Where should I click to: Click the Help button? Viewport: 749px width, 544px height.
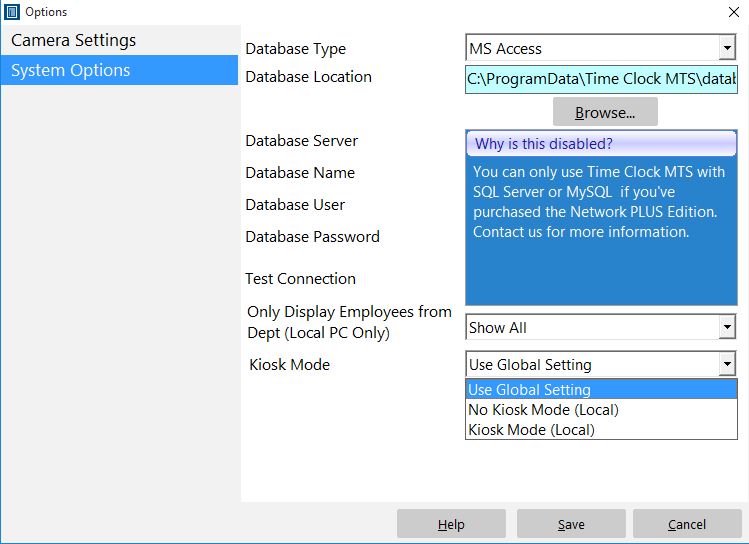pyautogui.click(x=451, y=524)
